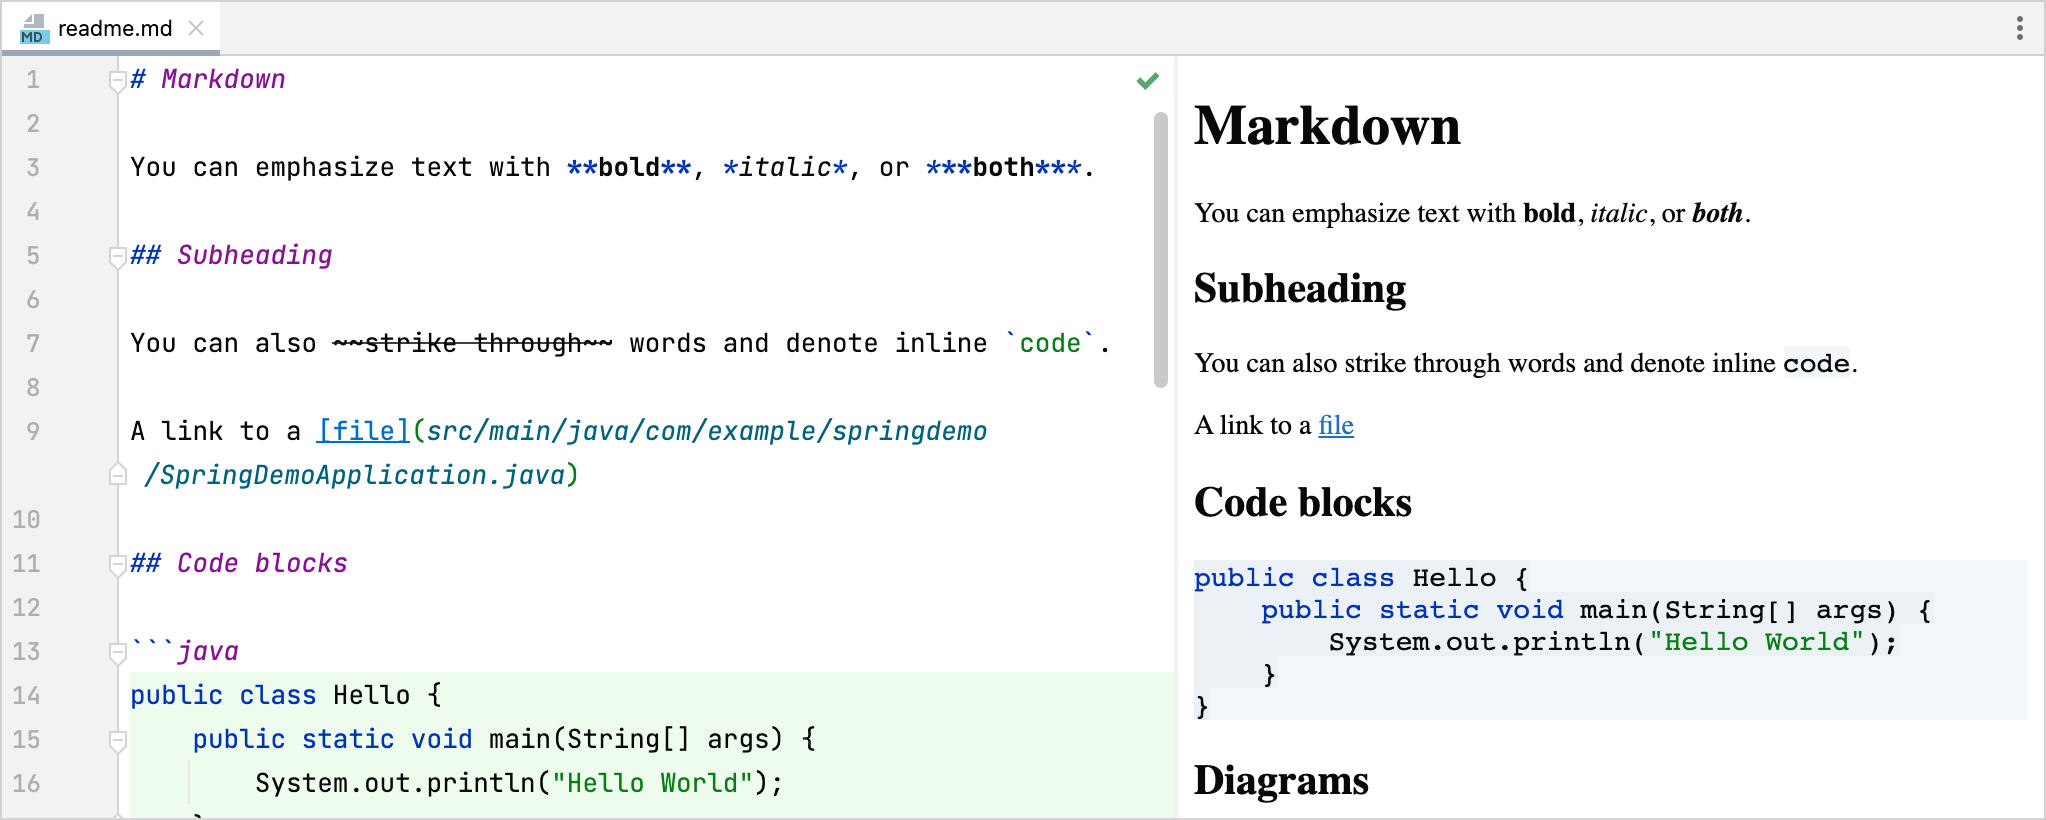The width and height of the screenshot is (2046, 820).
Task: Click line number 10 in the gutter
Action: (27, 519)
